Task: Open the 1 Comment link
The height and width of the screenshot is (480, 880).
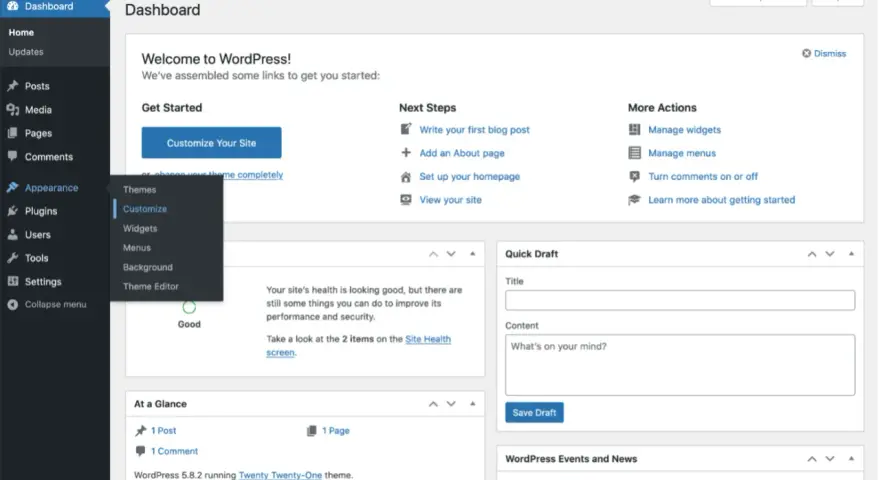Action: click(x=174, y=451)
